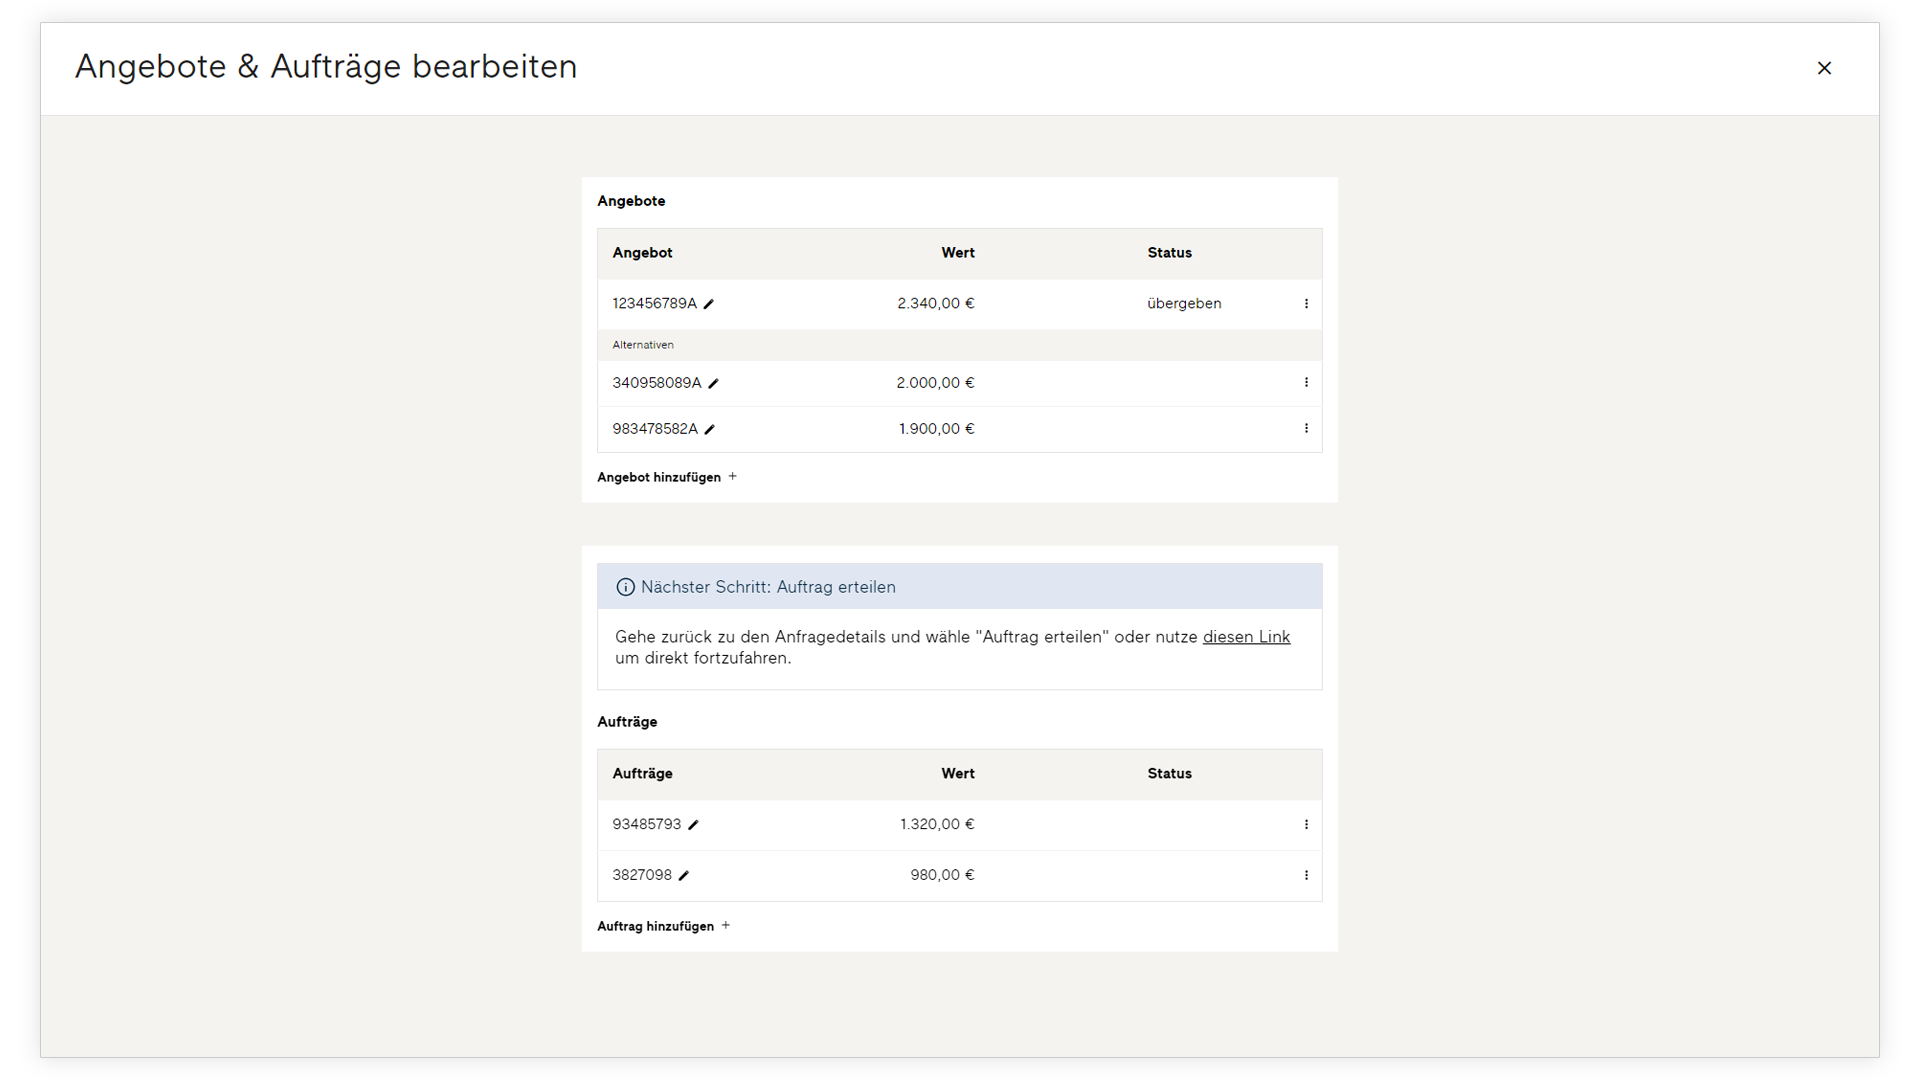Click the Status column header in the Angebote table
The width and height of the screenshot is (1920, 1080).
[x=1169, y=253]
